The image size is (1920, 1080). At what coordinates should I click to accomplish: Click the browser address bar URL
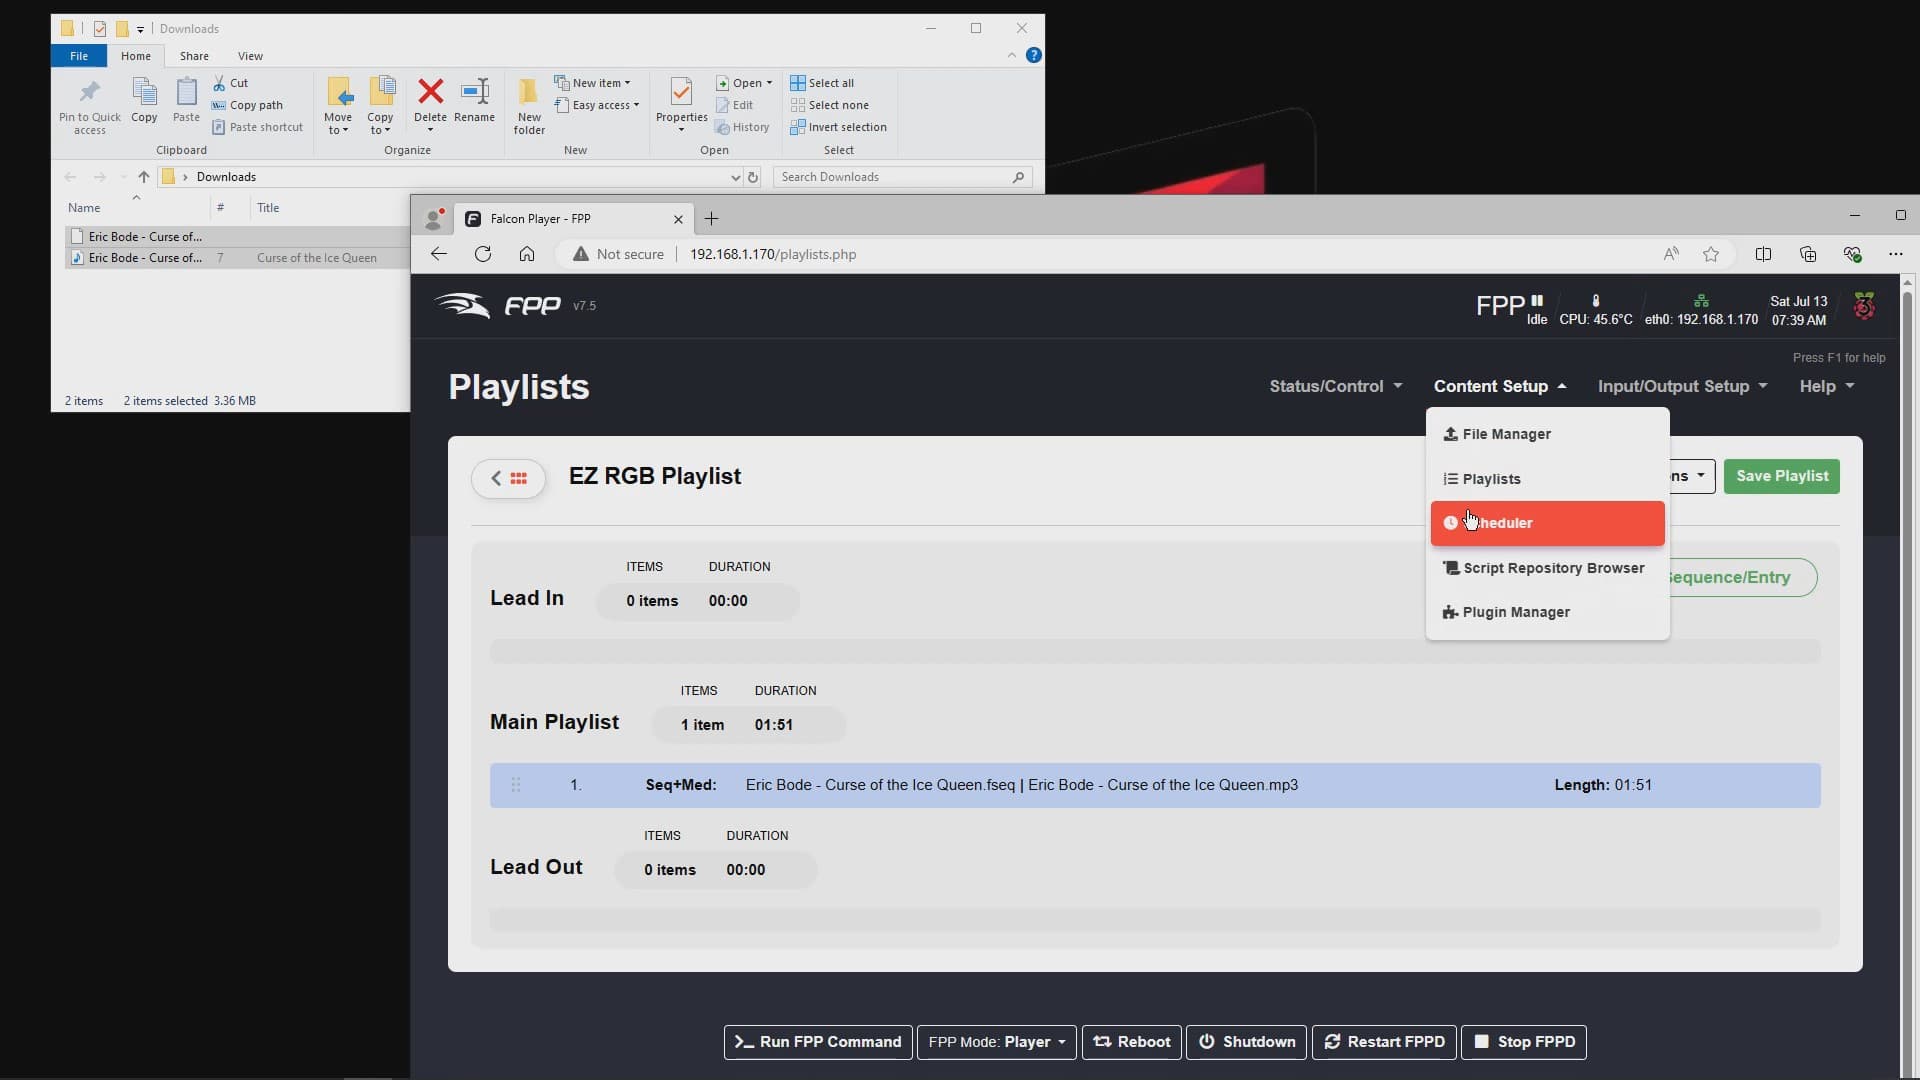tap(773, 254)
